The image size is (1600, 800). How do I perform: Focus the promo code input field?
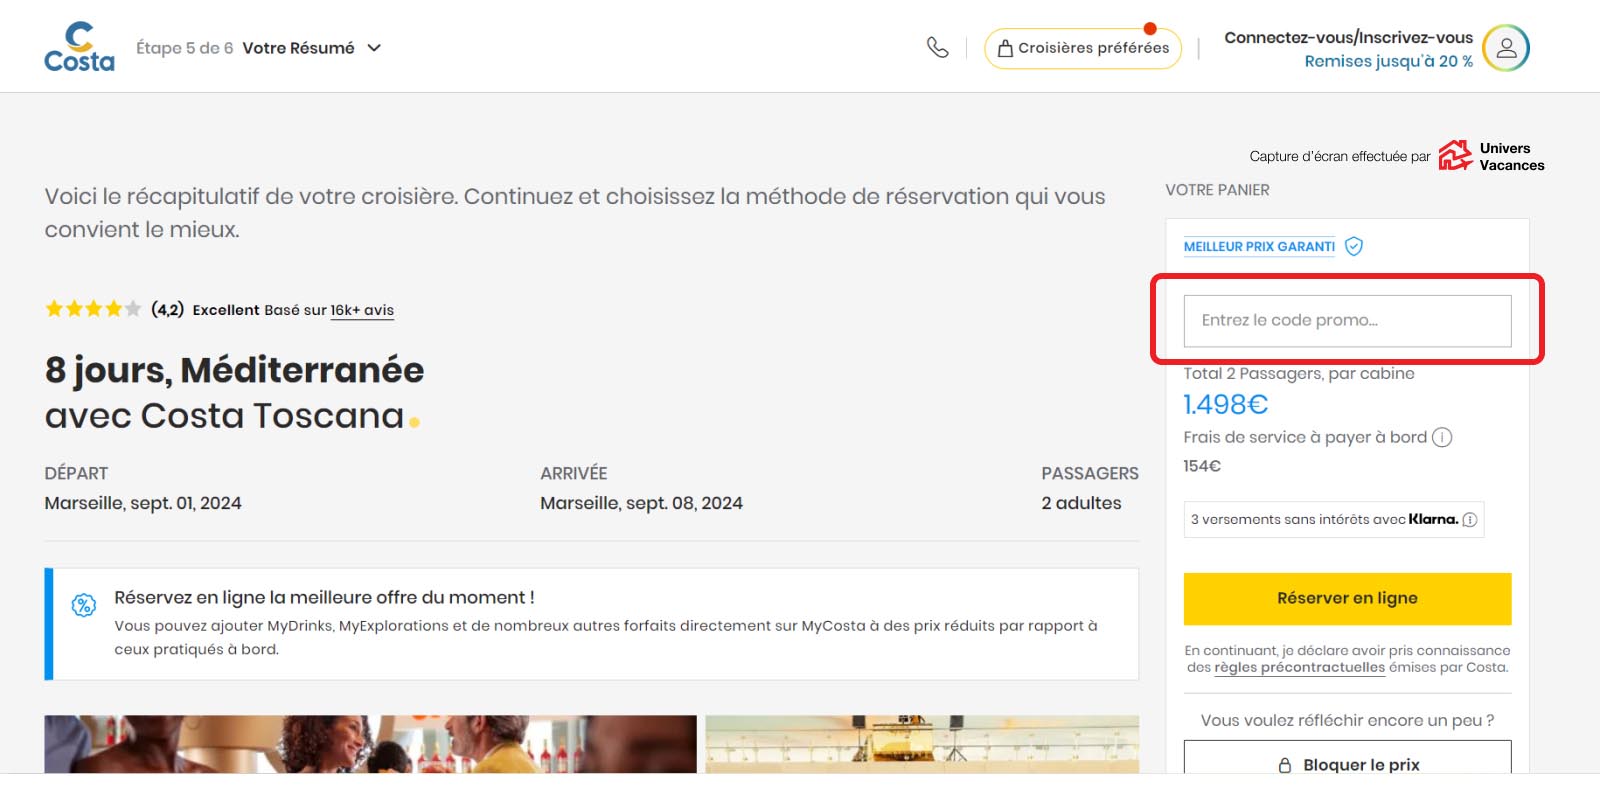[1346, 321]
